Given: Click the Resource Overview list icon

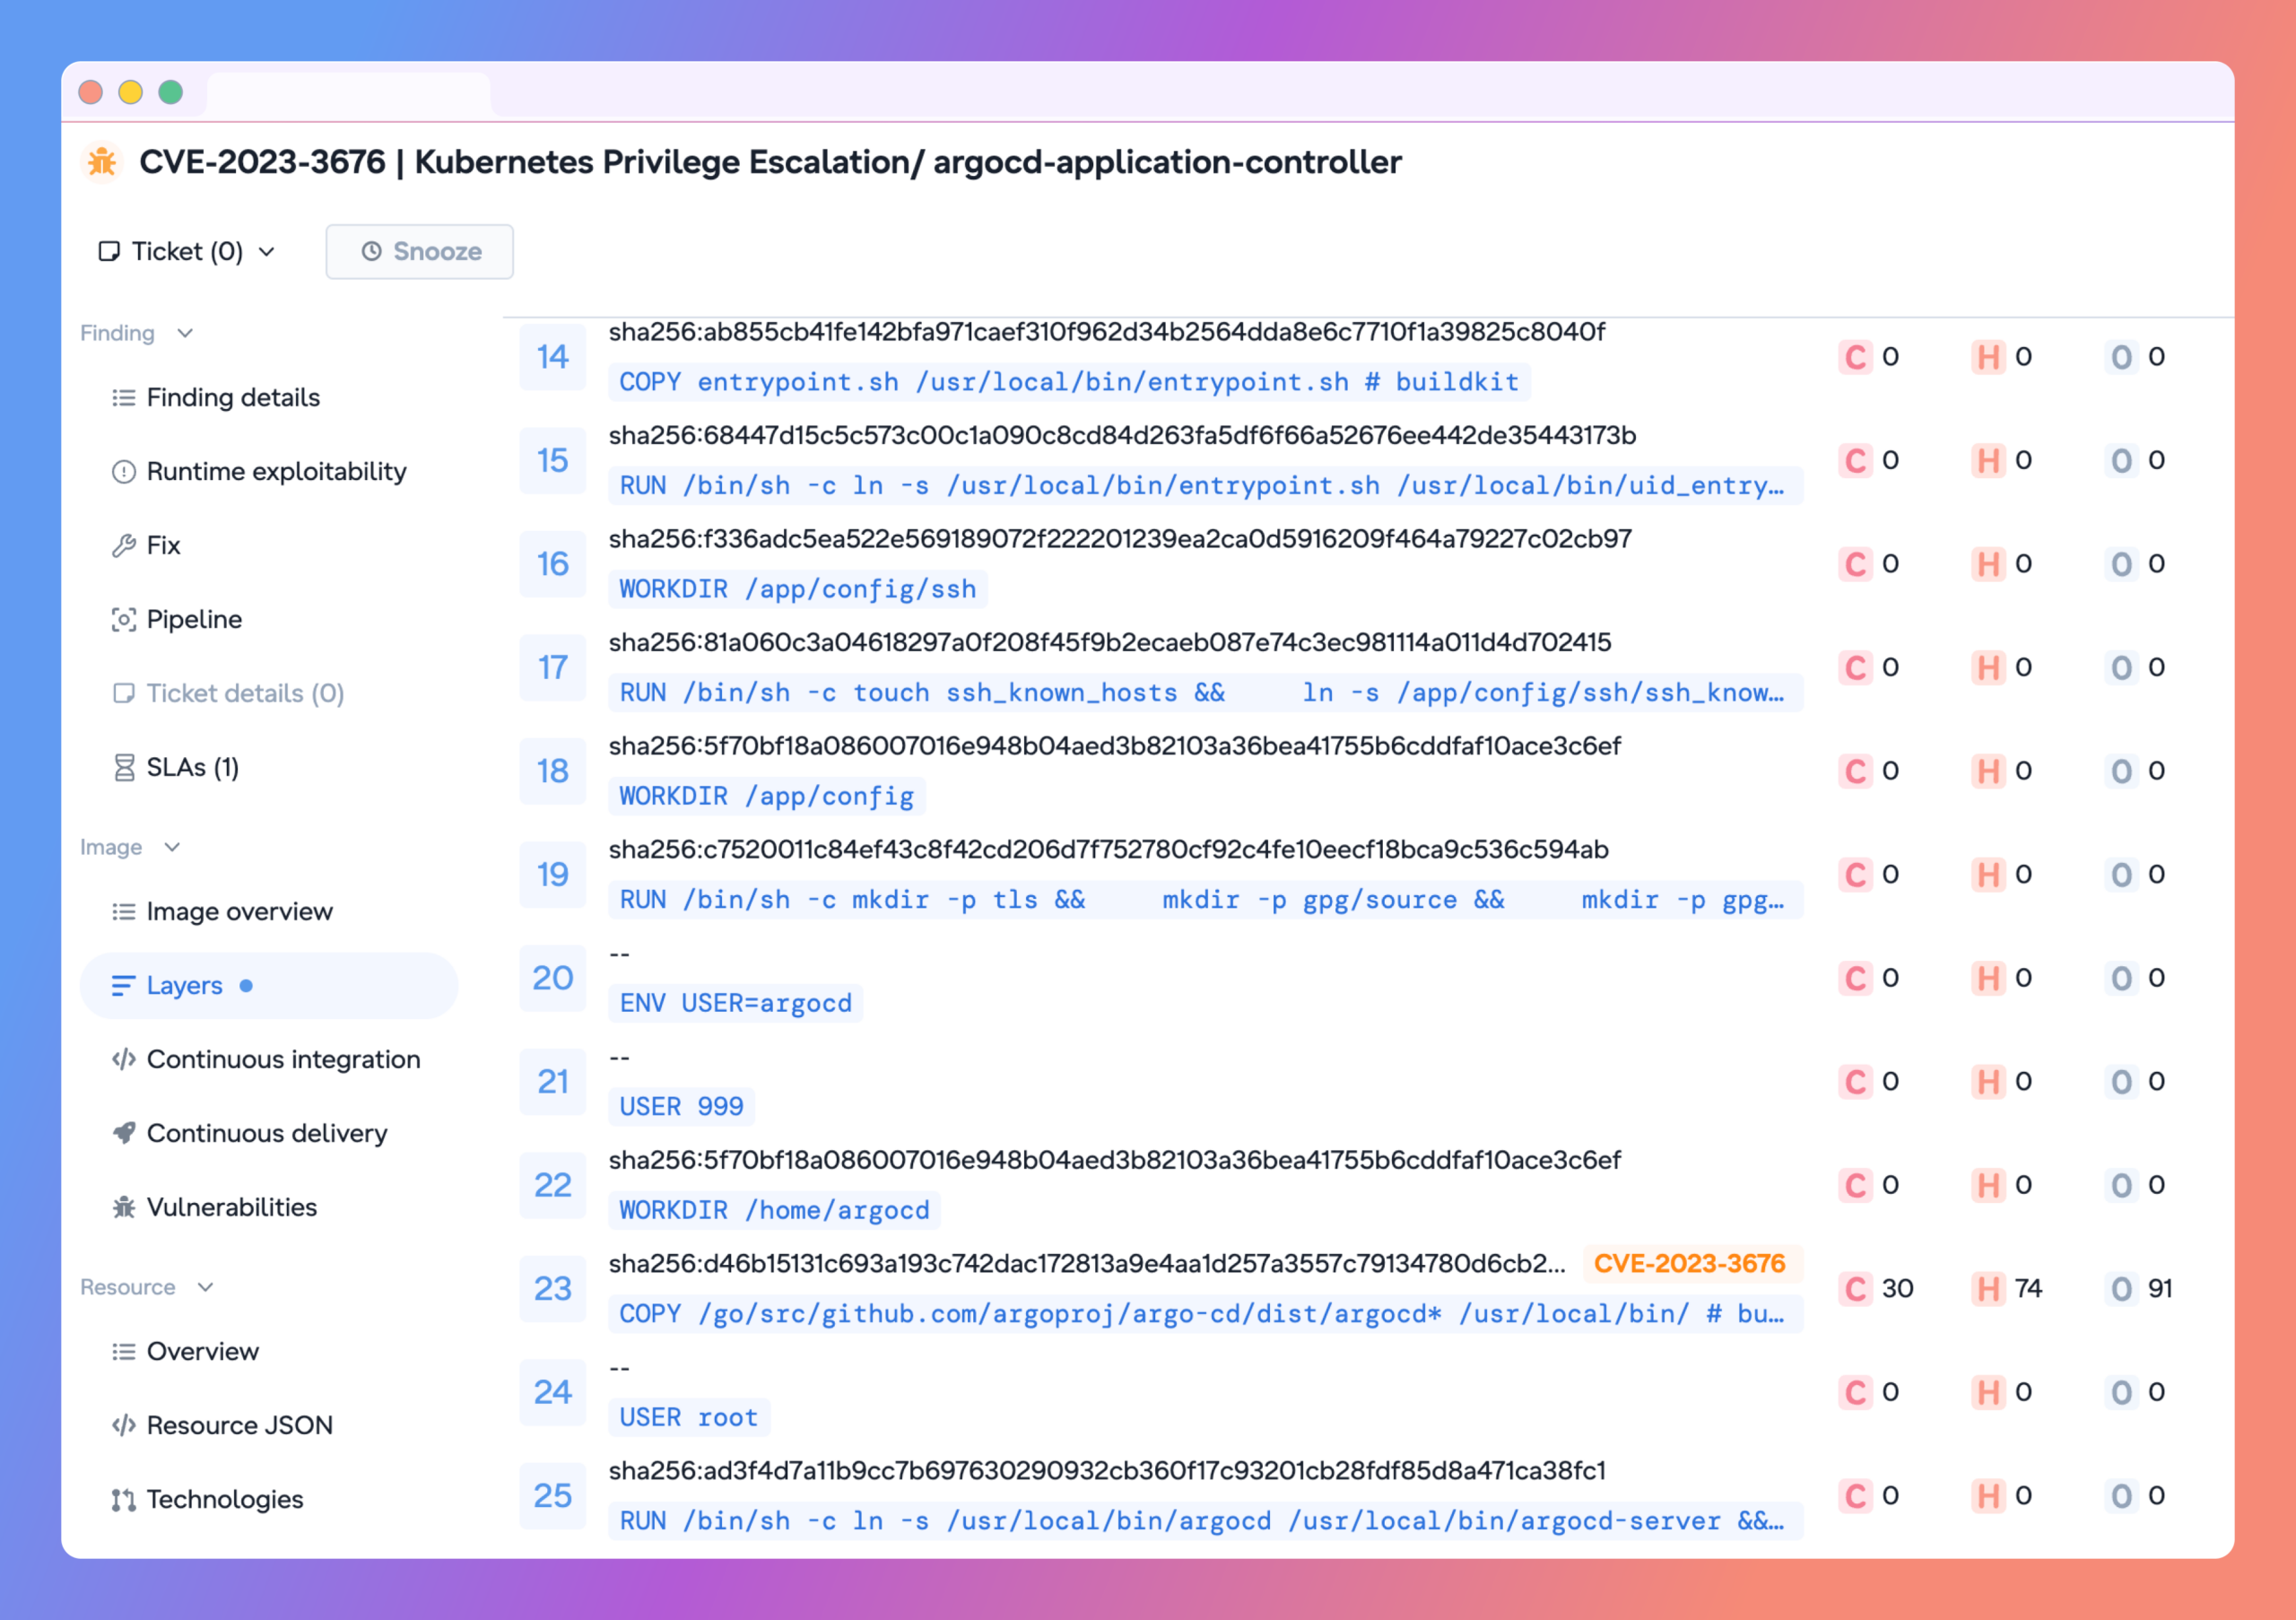Looking at the screenshot, I should [x=123, y=1352].
